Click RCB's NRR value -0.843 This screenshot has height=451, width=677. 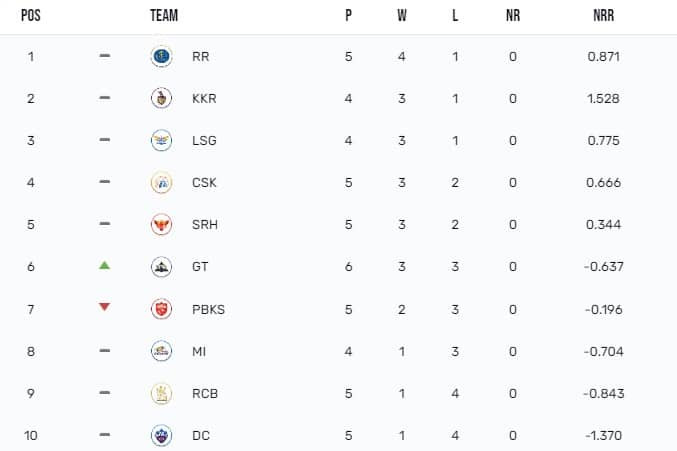tap(604, 394)
